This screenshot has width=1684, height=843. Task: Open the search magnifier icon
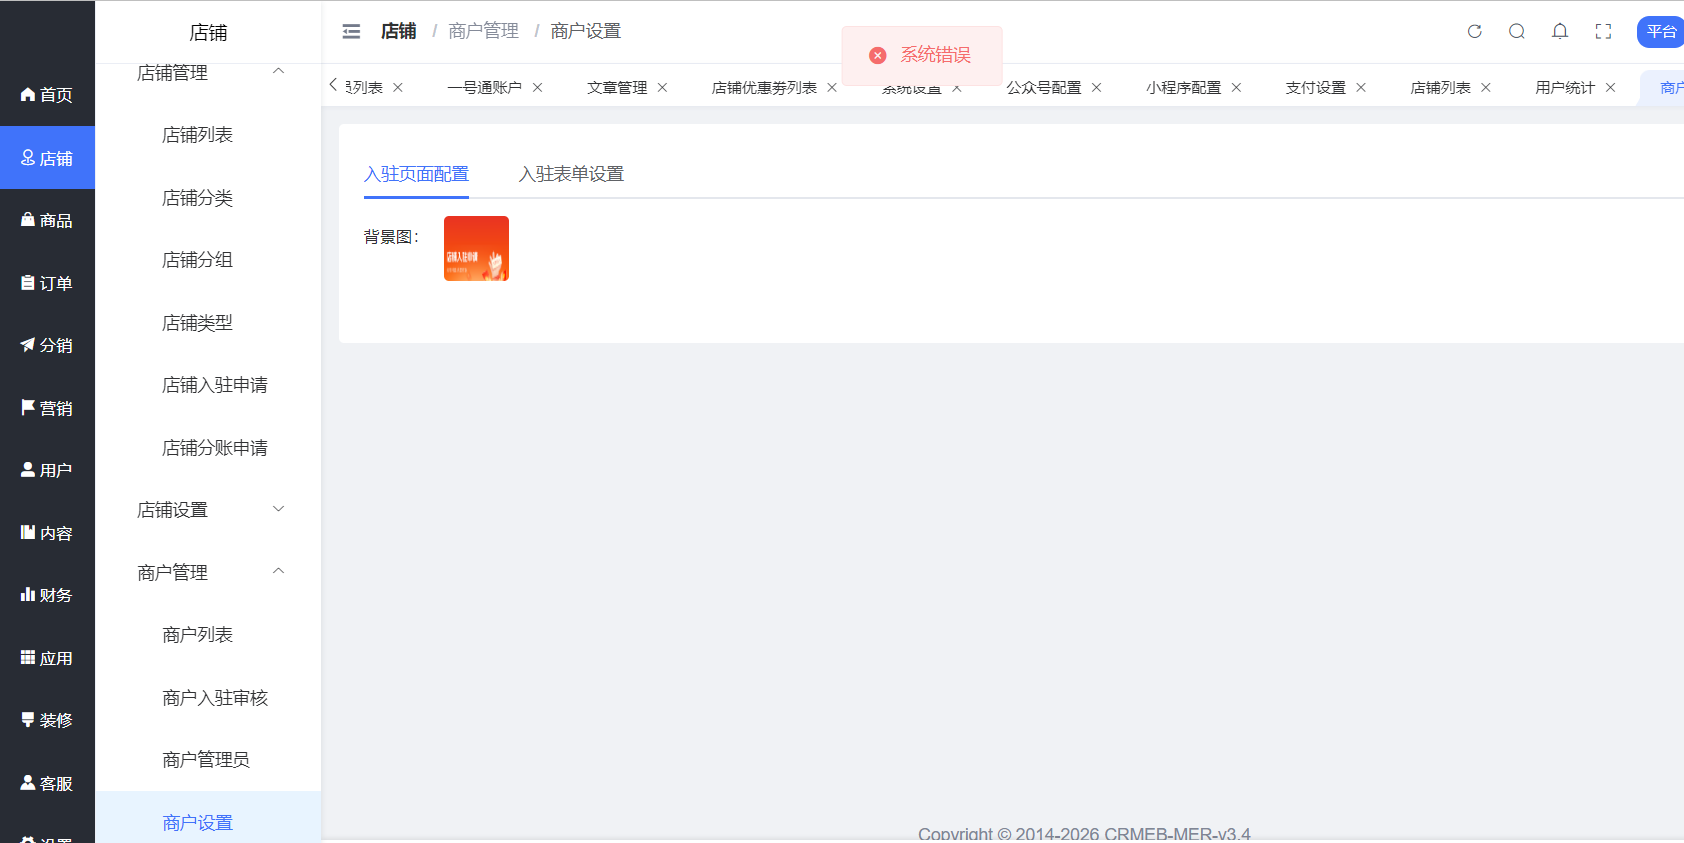point(1517,32)
